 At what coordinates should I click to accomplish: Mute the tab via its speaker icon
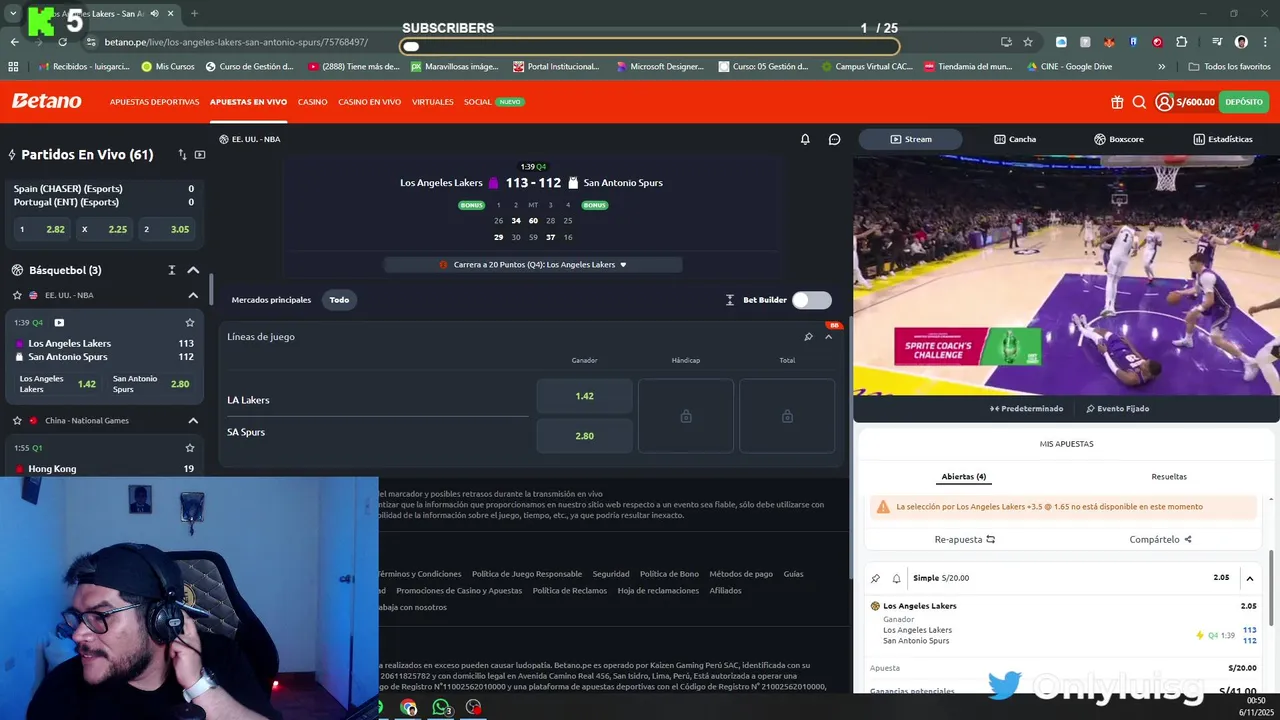coord(155,14)
